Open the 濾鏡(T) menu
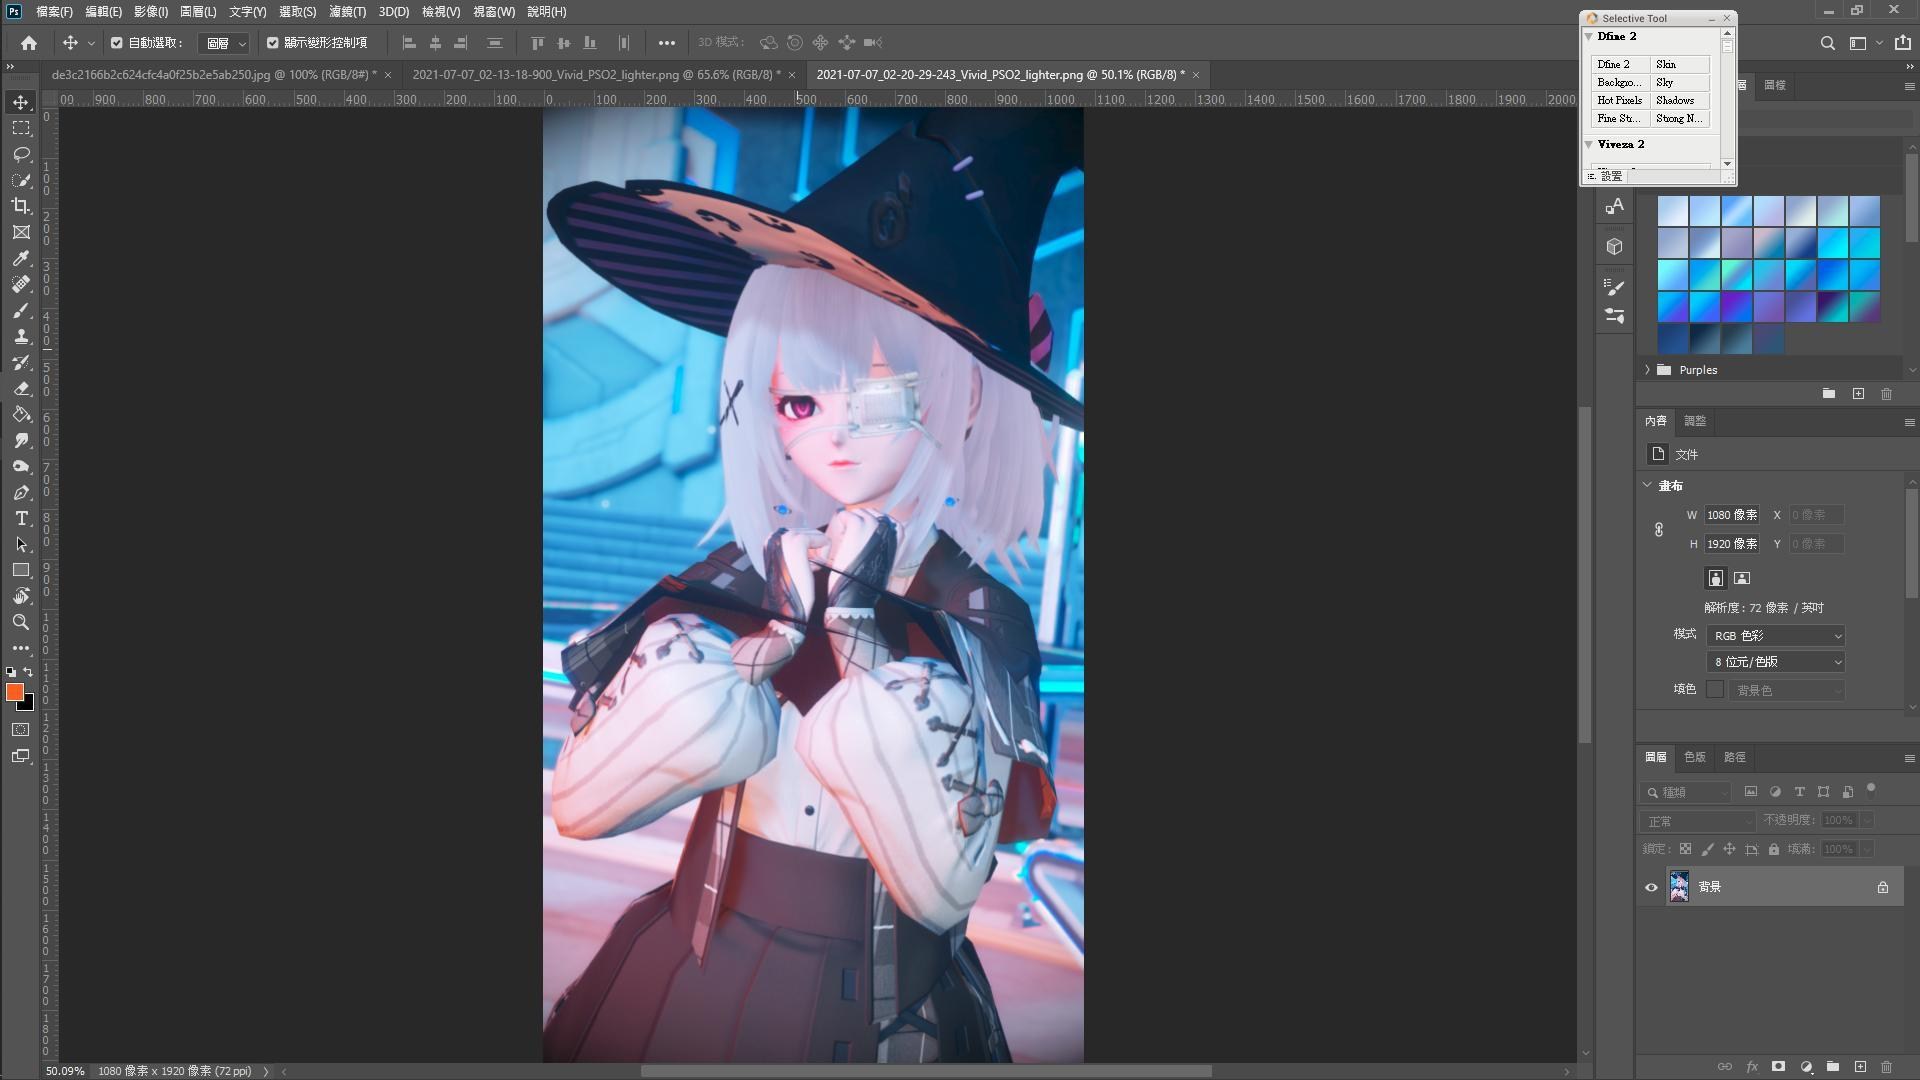The image size is (1920, 1080). tap(347, 12)
